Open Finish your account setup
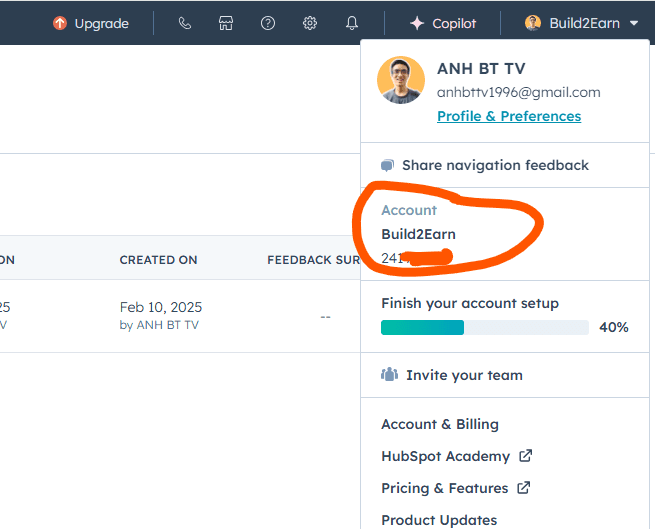 point(470,303)
